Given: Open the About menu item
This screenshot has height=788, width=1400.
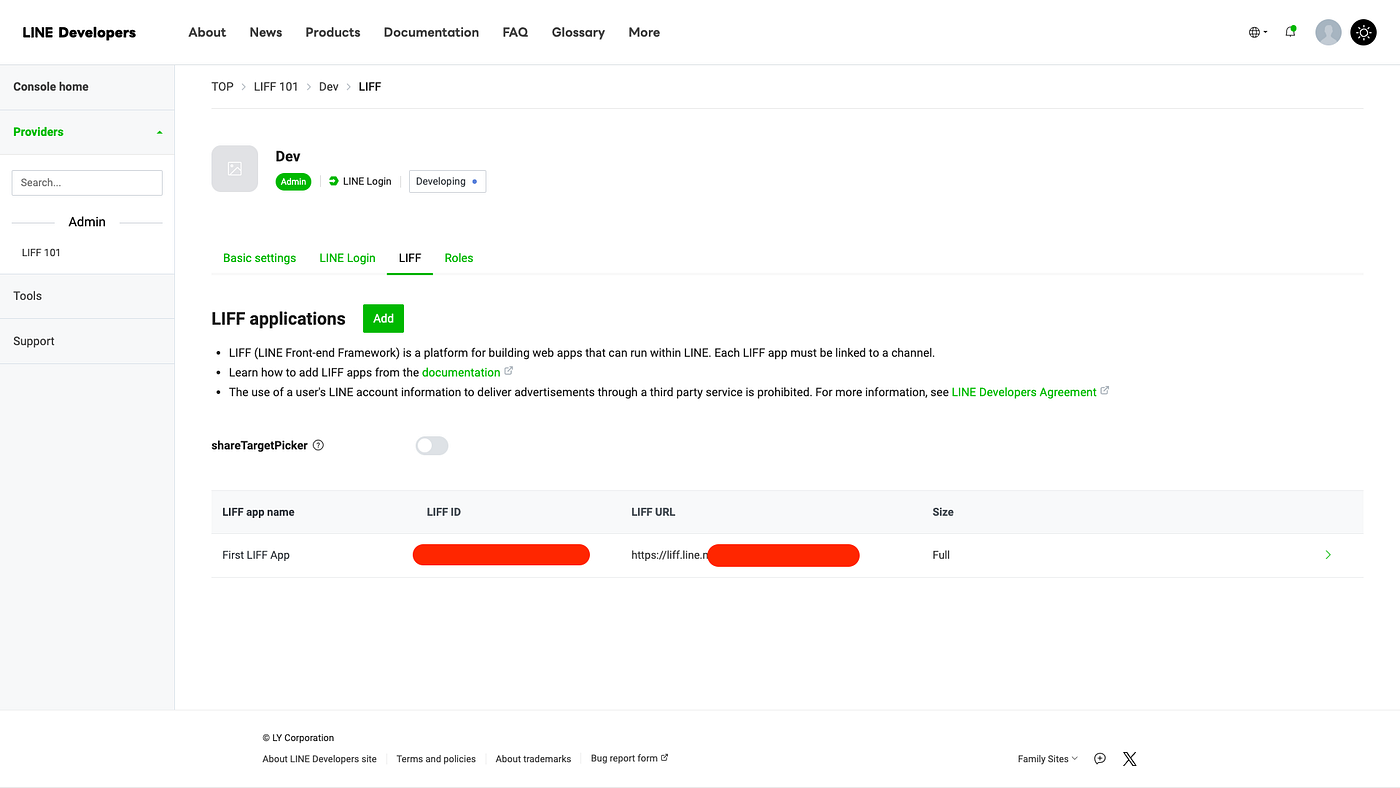Looking at the screenshot, I should point(207,33).
